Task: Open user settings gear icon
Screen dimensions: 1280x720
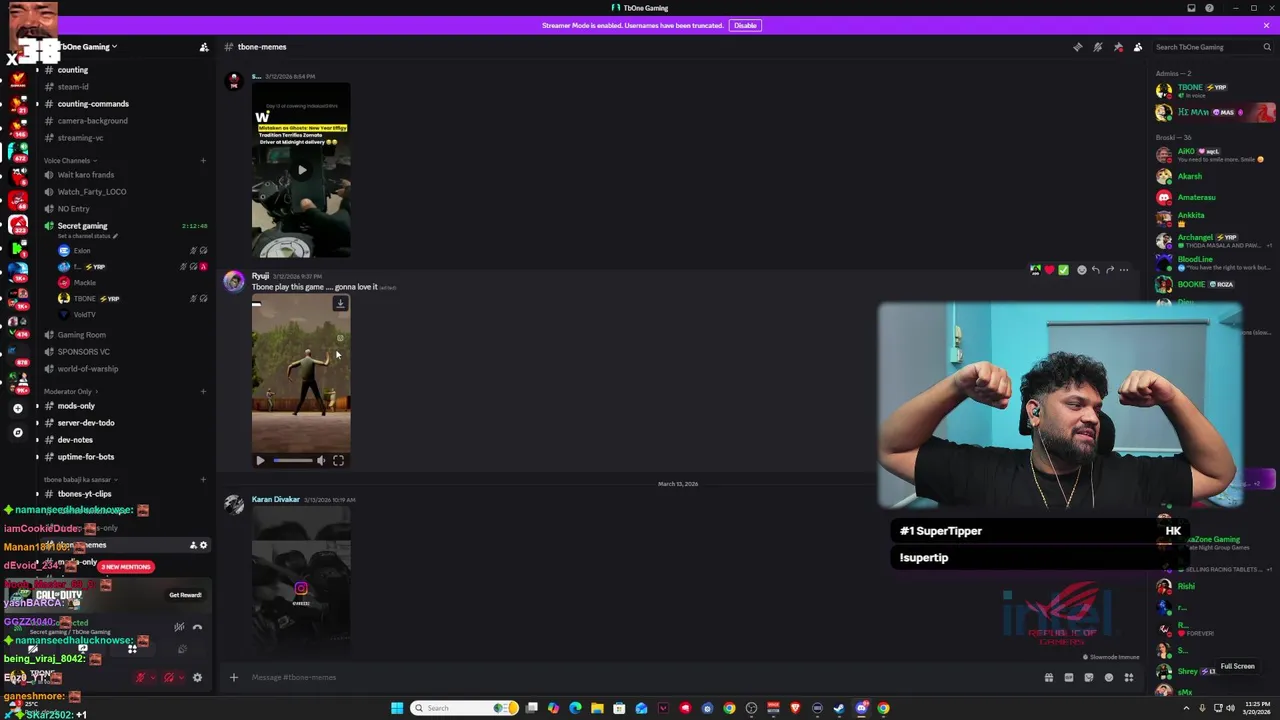Action: point(197,678)
